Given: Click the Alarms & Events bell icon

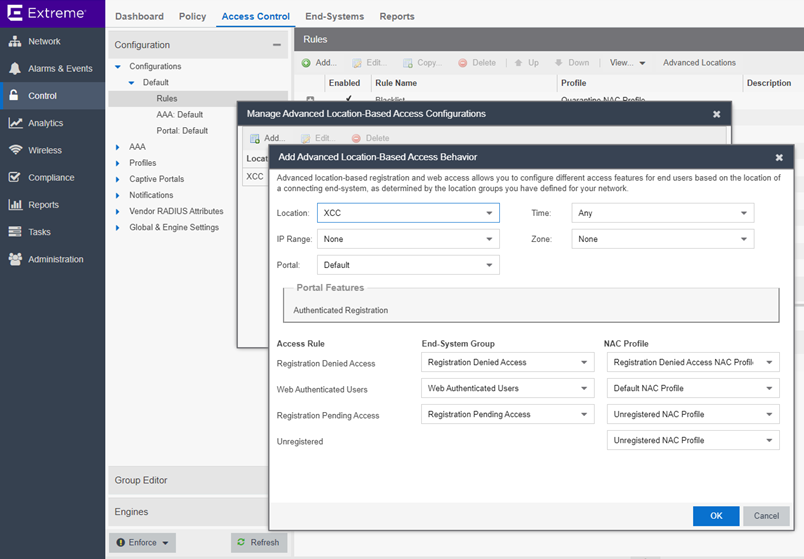Looking at the screenshot, I should tap(15, 69).
